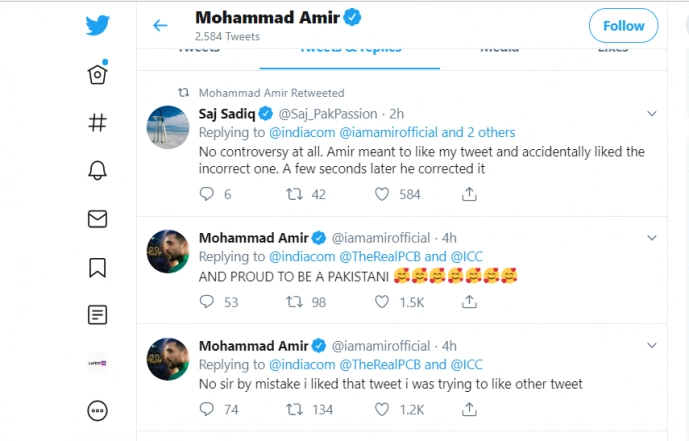Like Saj Sadiq's tweet
Viewport: 689px width, 441px height.
click(382, 194)
